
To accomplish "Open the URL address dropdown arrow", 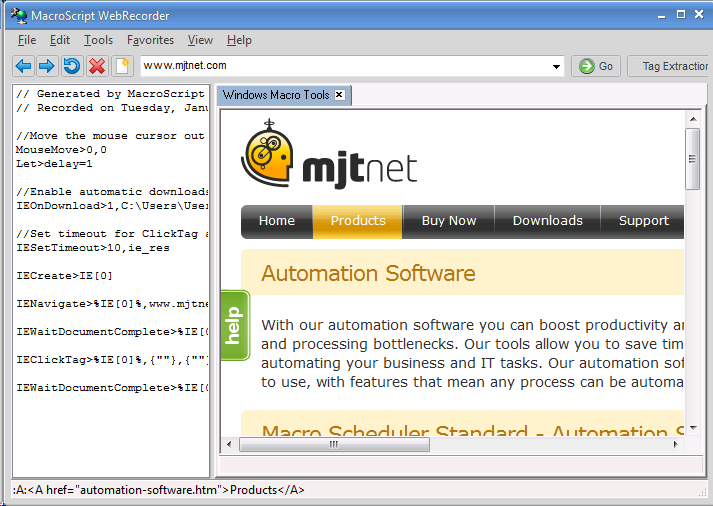I will tap(556, 67).
